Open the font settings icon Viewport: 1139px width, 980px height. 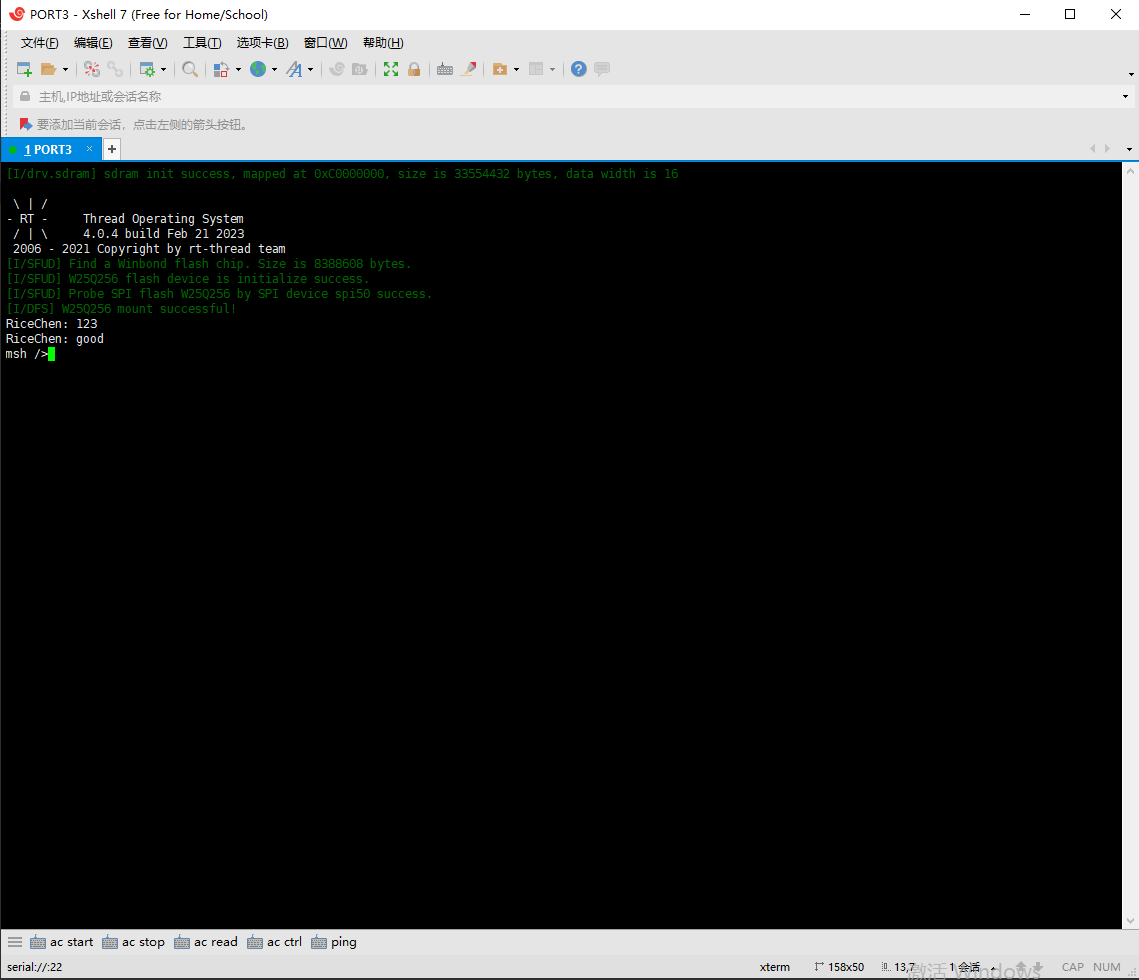coord(294,69)
